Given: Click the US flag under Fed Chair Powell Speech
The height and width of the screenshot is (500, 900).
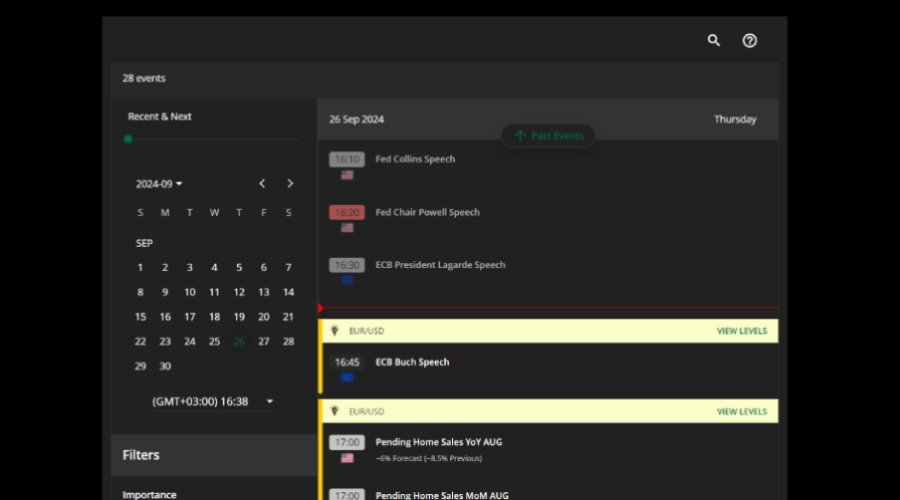Looking at the screenshot, I should click(347, 228).
